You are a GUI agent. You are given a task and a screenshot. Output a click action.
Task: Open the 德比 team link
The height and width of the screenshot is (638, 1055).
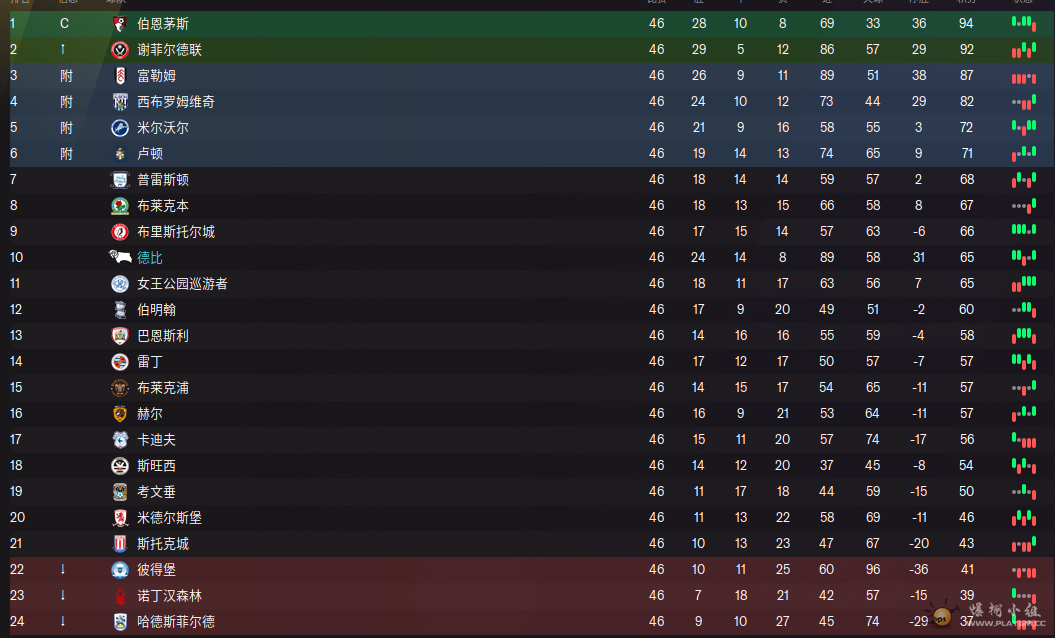[x=149, y=258]
